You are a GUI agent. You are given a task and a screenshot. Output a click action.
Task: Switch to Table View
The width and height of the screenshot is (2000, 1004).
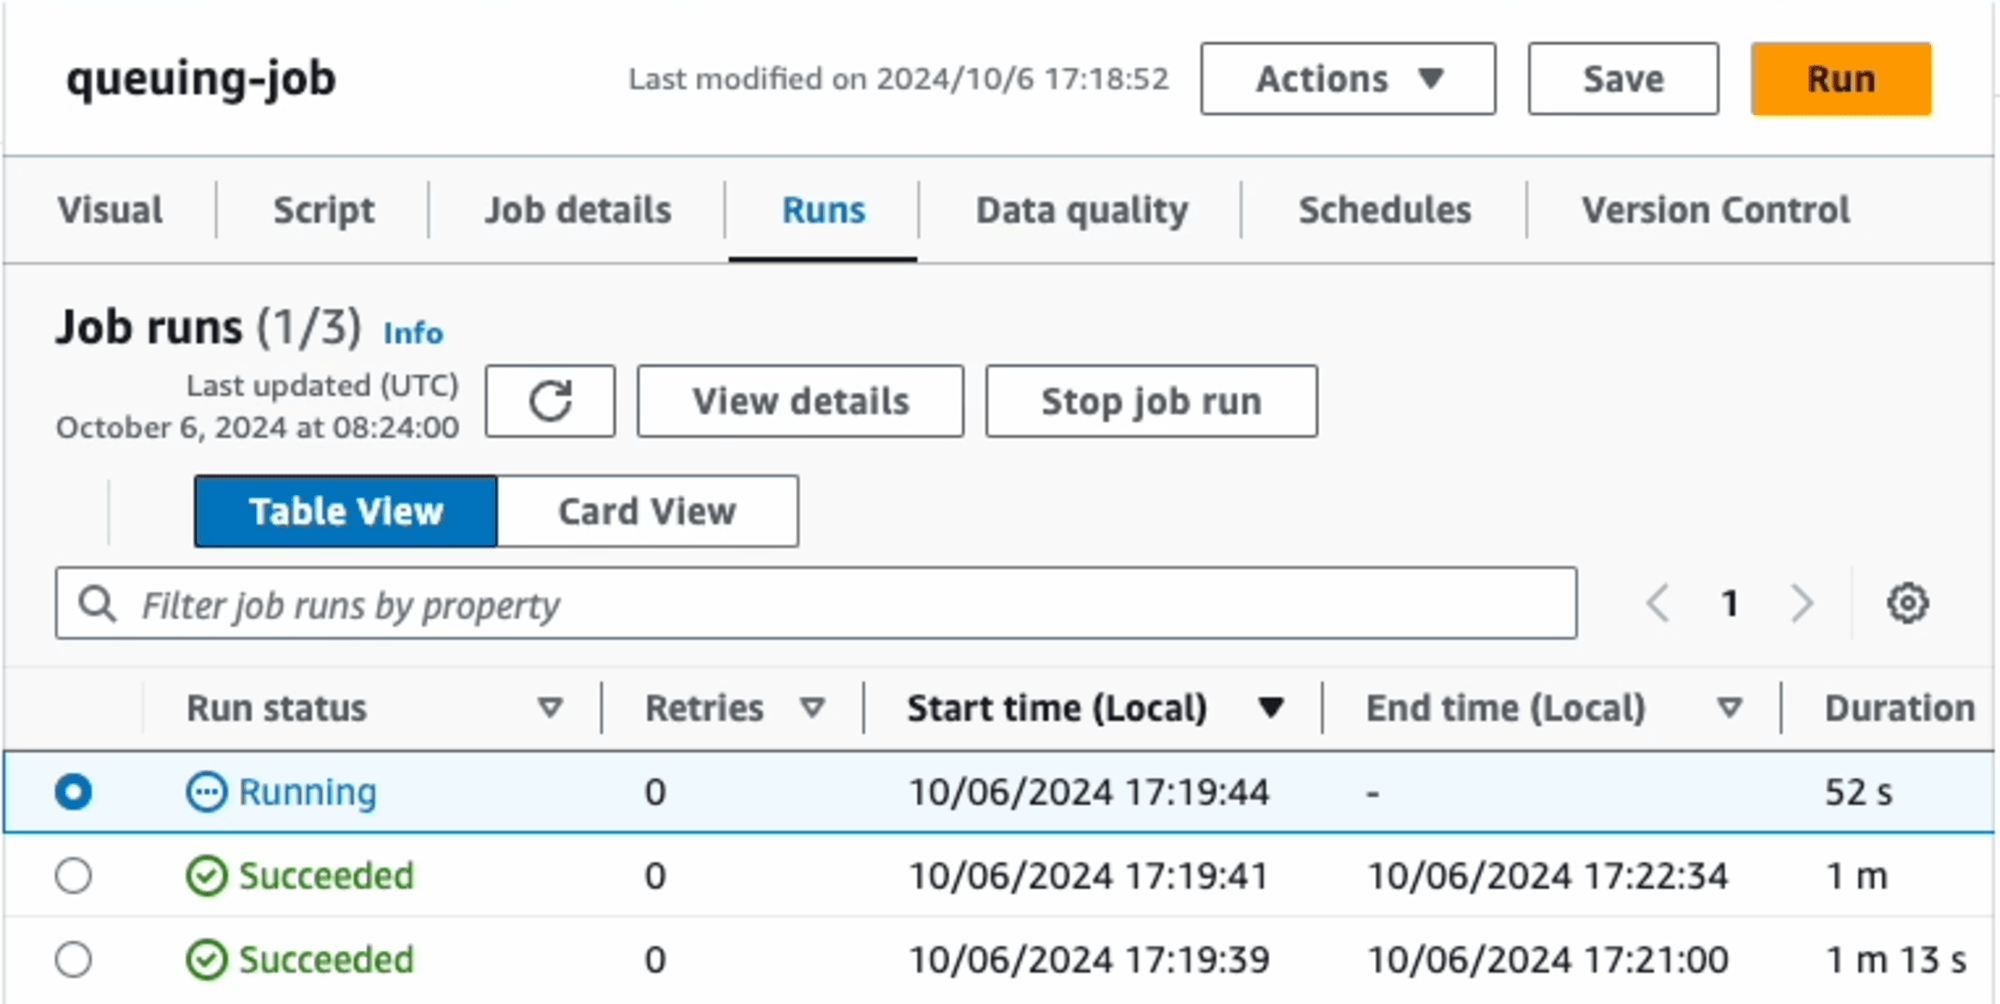(346, 511)
